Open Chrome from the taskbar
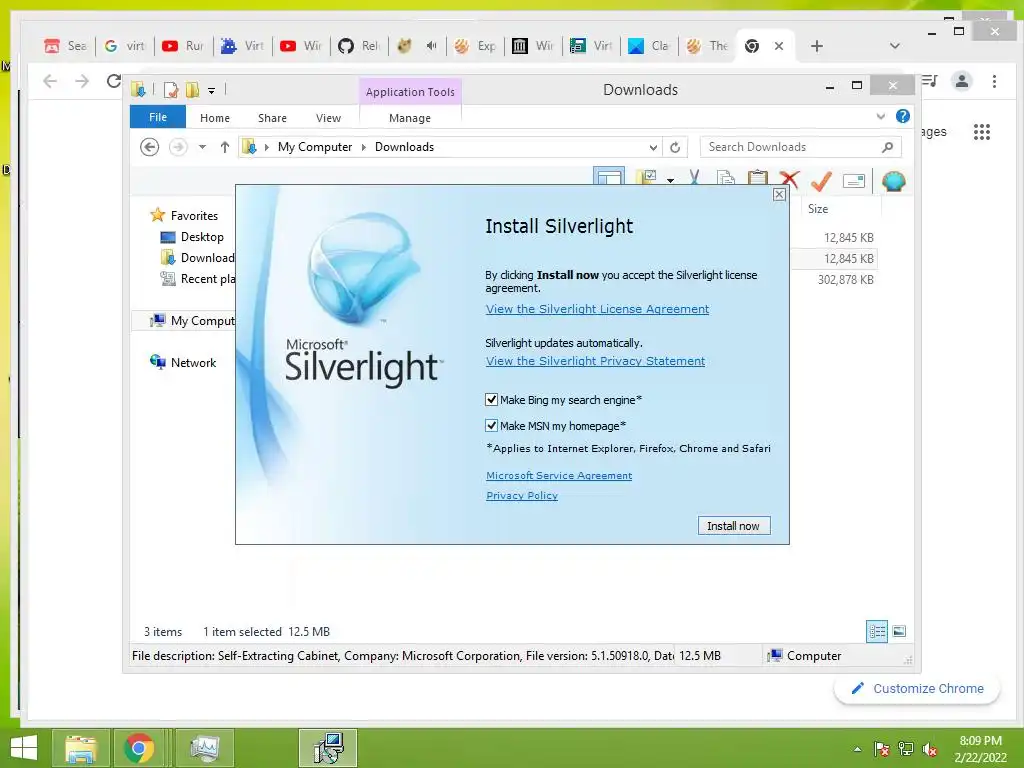The width and height of the screenshot is (1024, 768). click(x=138, y=748)
